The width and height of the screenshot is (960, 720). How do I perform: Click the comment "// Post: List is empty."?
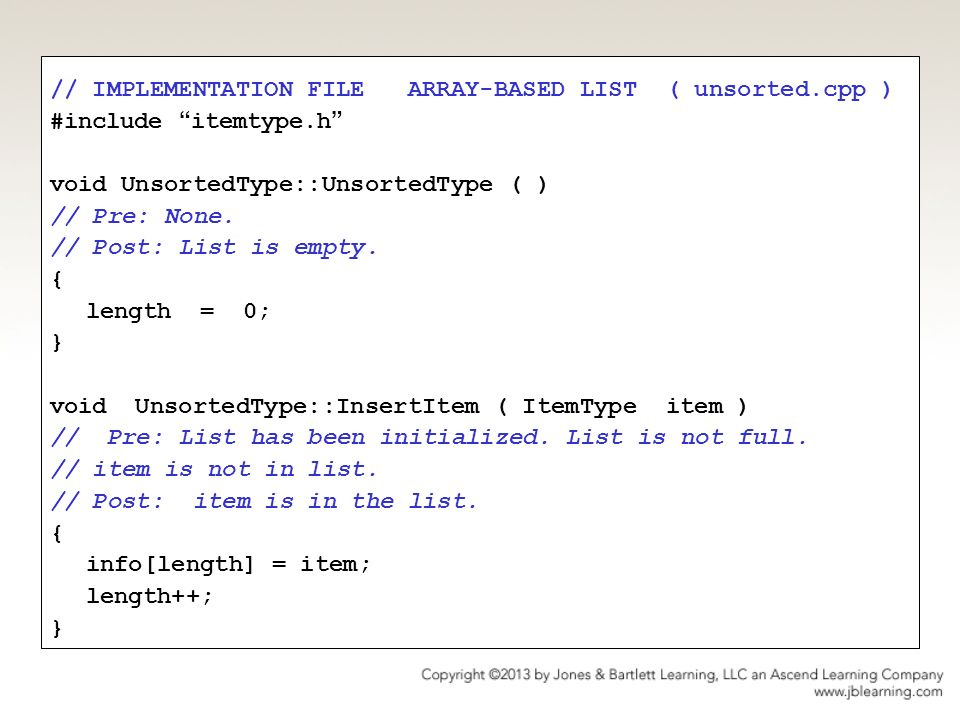click(214, 247)
